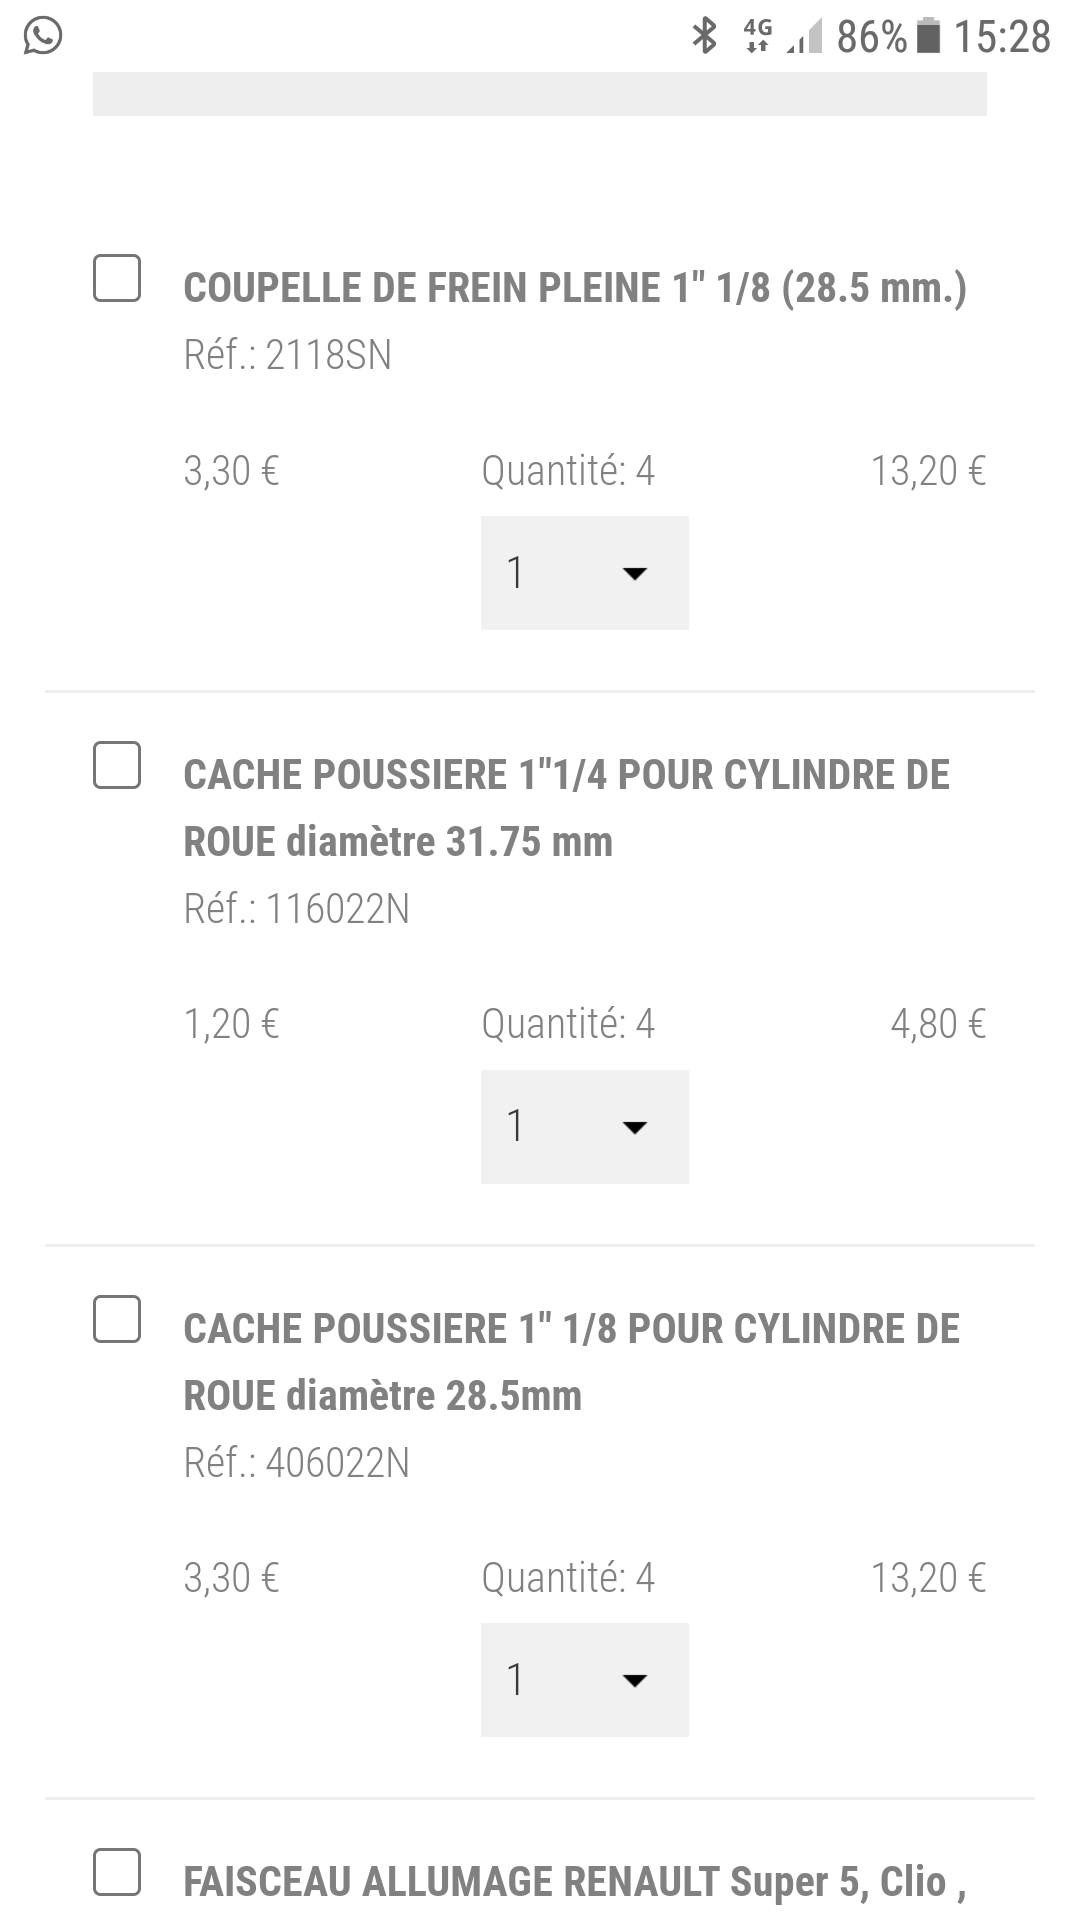The image size is (1080, 1920).
Task: Tap the Bluetooth status icon
Action: coord(705,36)
